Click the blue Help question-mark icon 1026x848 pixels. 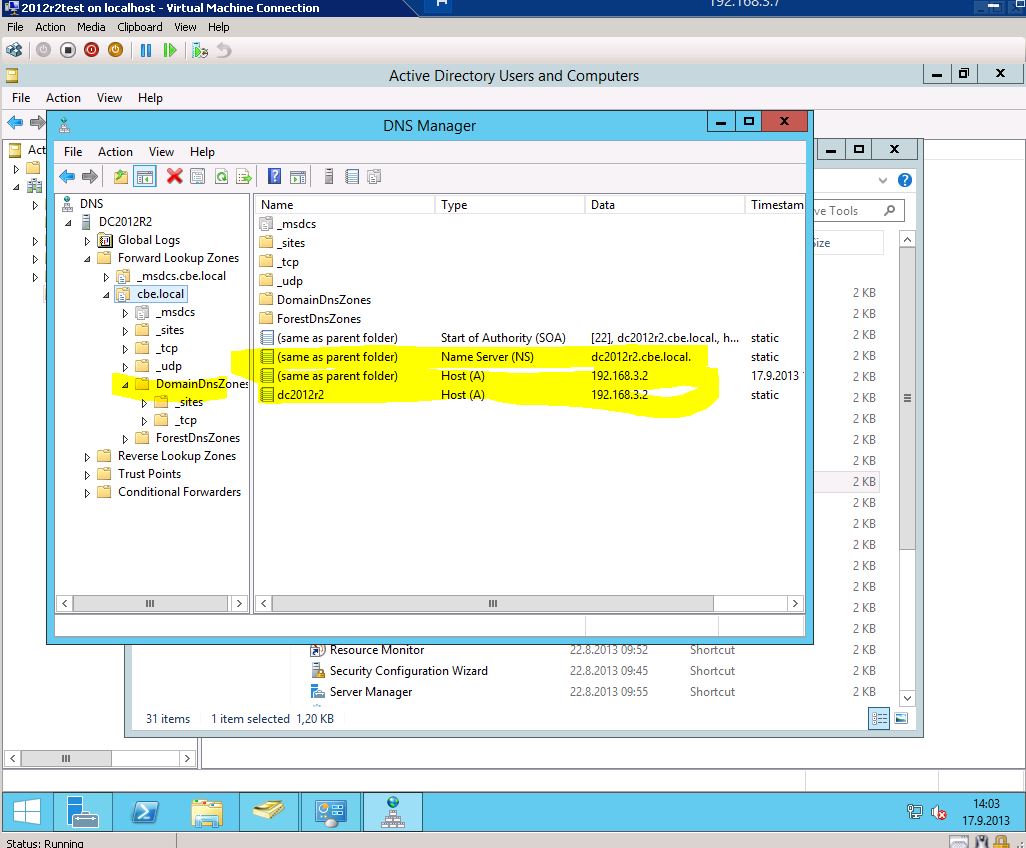tap(275, 176)
